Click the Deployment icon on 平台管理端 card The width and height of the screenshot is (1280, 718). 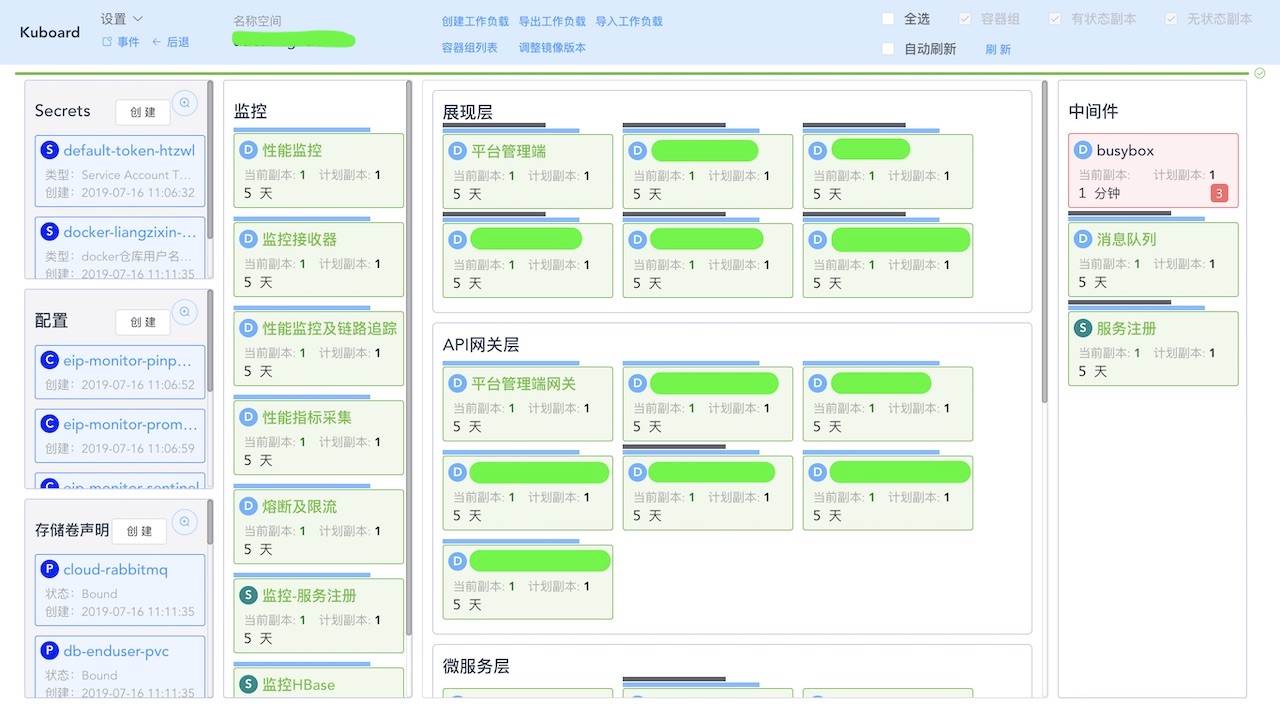click(x=457, y=150)
